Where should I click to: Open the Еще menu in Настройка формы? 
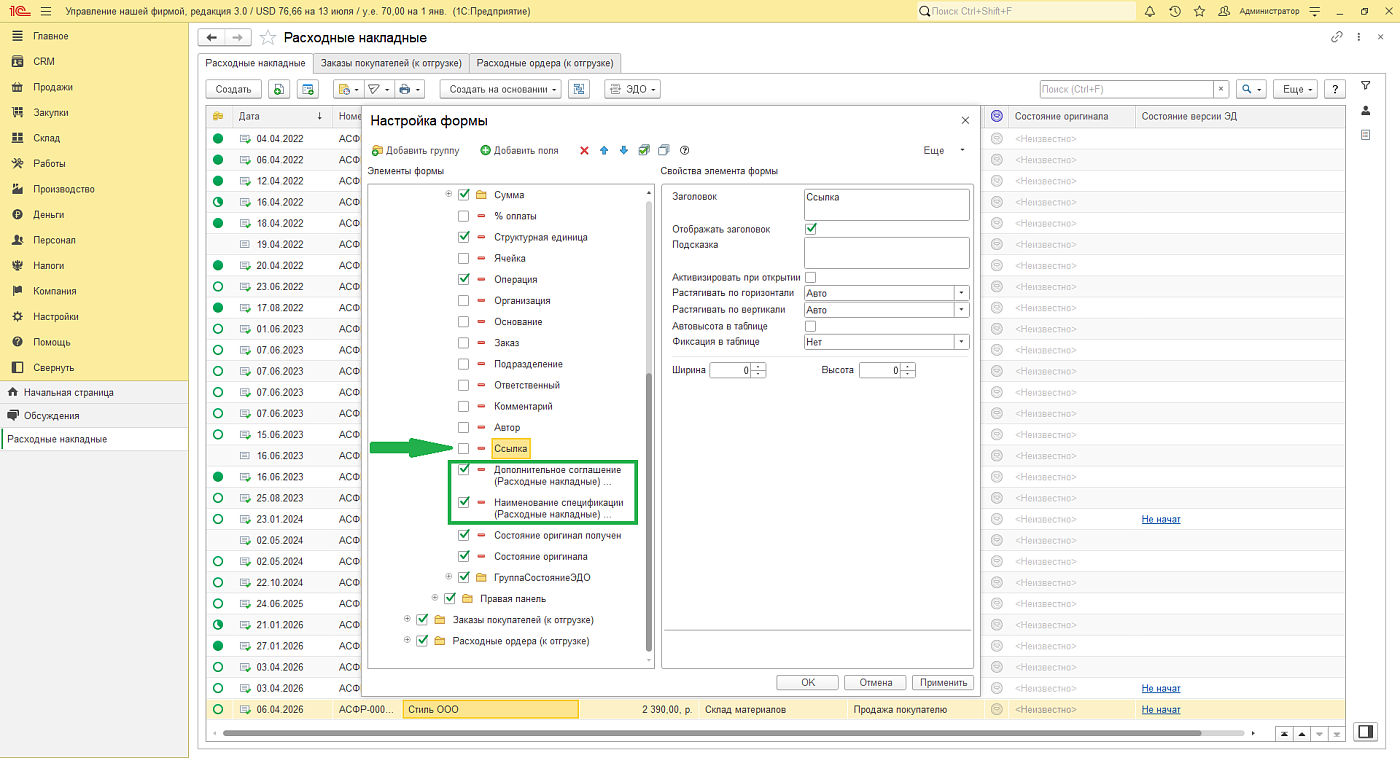[x=943, y=151]
